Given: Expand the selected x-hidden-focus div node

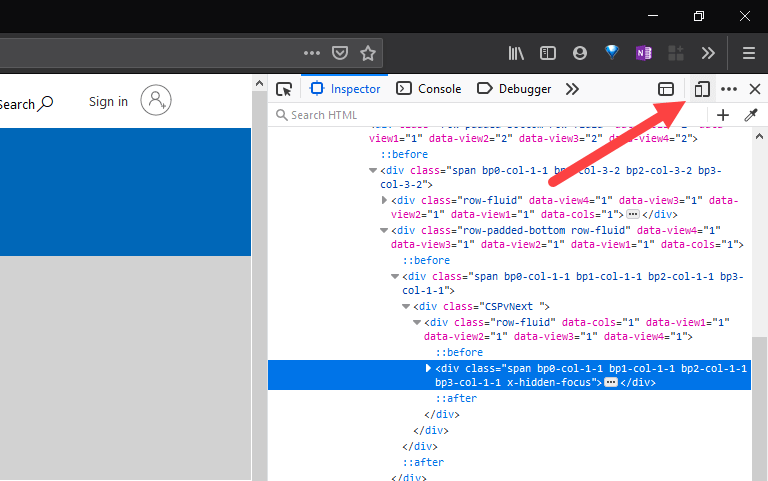Looking at the screenshot, I should pos(428,368).
